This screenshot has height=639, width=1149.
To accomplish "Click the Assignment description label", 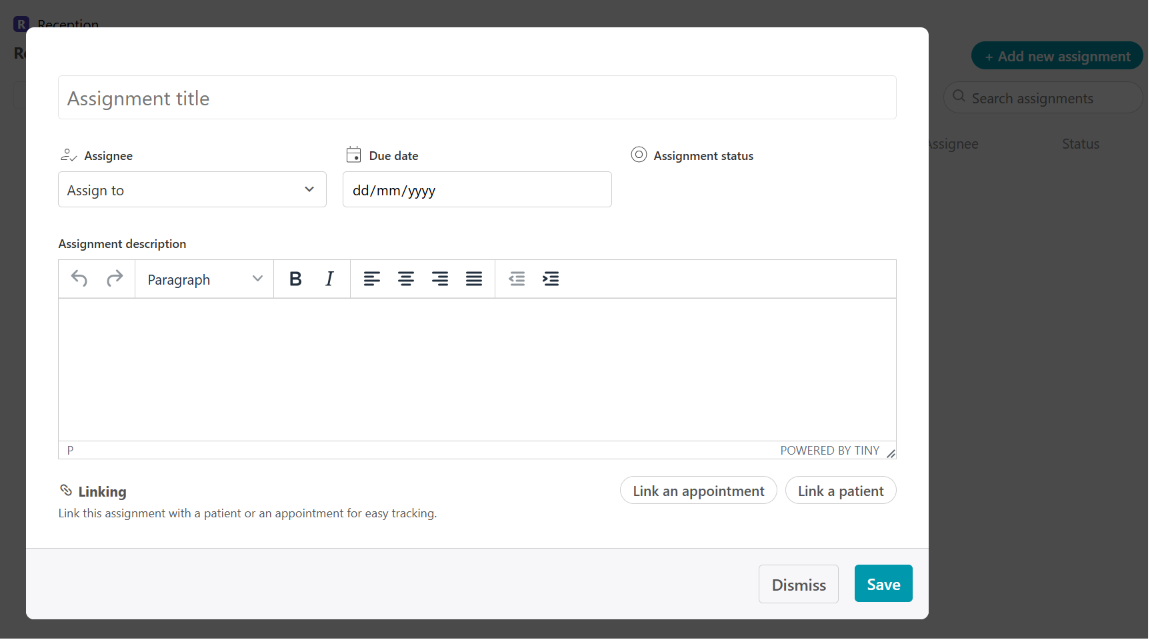I will pyautogui.click(x=122, y=243).
